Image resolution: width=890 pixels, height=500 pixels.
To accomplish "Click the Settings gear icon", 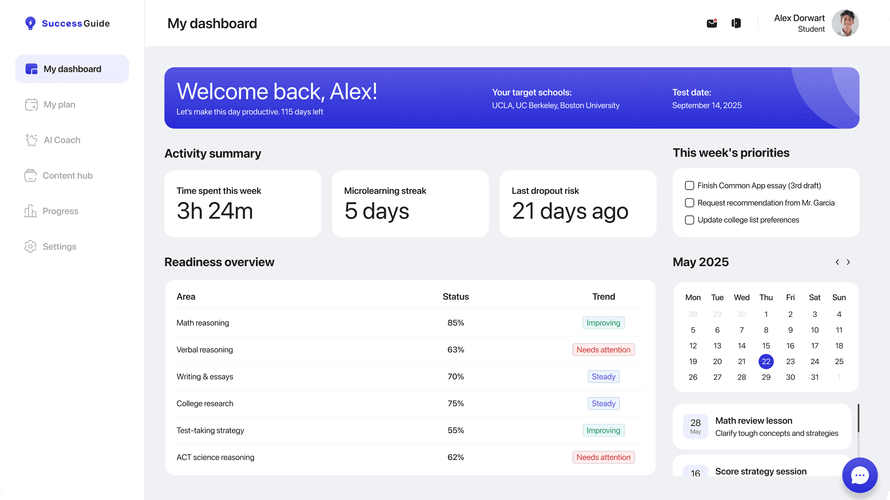I will coord(31,247).
